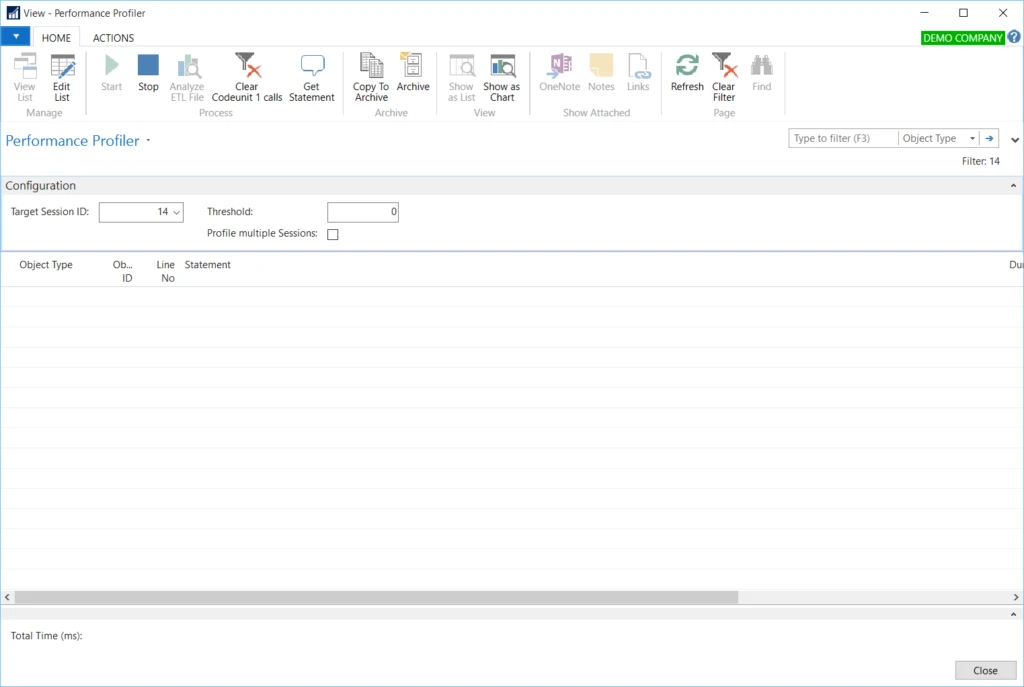This screenshot has height=687, width=1024.
Task: Collapse the Configuration section
Action: click(1012, 185)
